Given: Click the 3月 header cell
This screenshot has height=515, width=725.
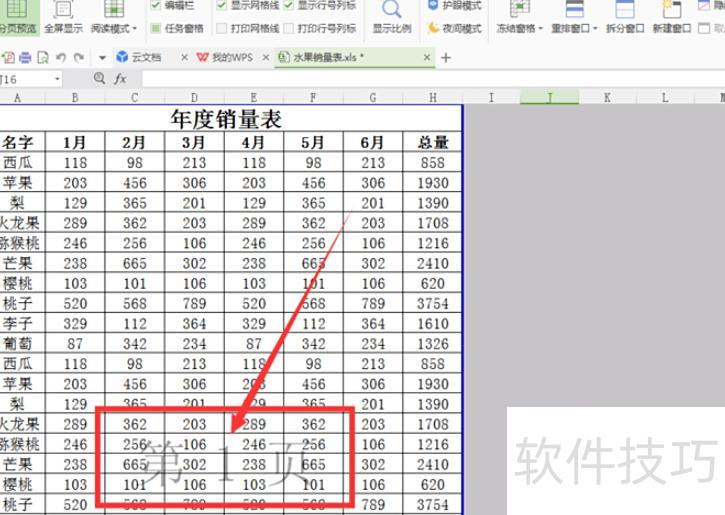Looking at the screenshot, I should [x=194, y=142].
